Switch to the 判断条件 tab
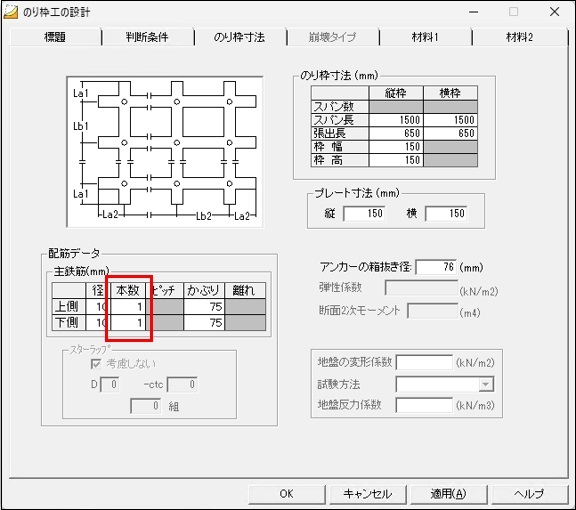Image resolution: width=576 pixels, height=510 pixels. [147, 37]
